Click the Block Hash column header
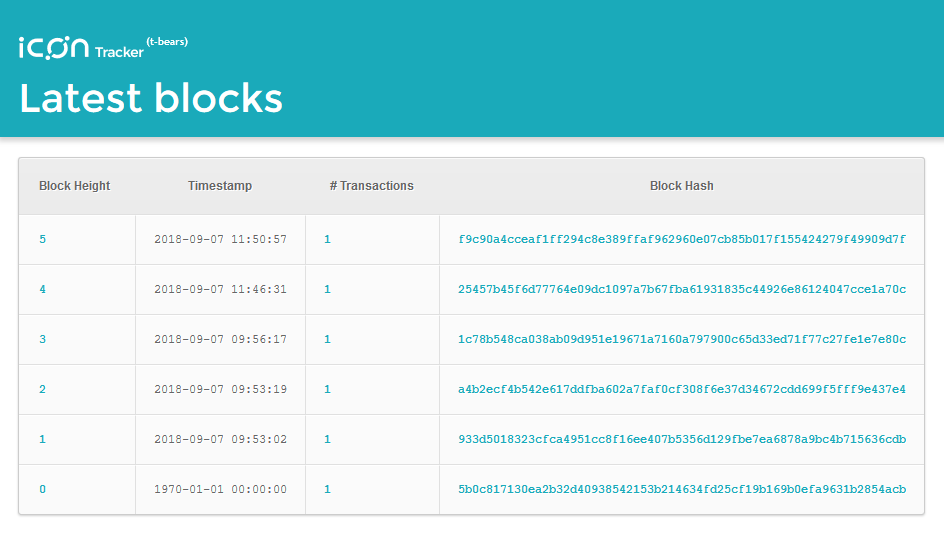The image size is (944, 537). (x=682, y=186)
